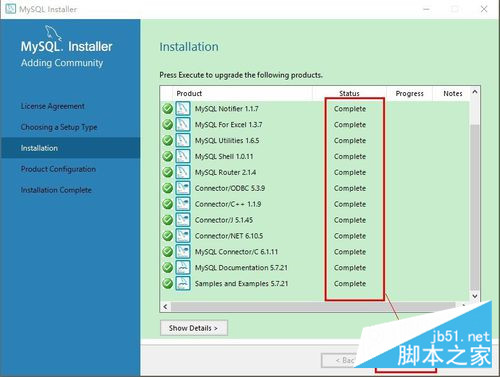This screenshot has width=500, height=377.
Task: Select the Connector/J 5.1.45 row name
Action: pyautogui.click(x=224, y=220)
